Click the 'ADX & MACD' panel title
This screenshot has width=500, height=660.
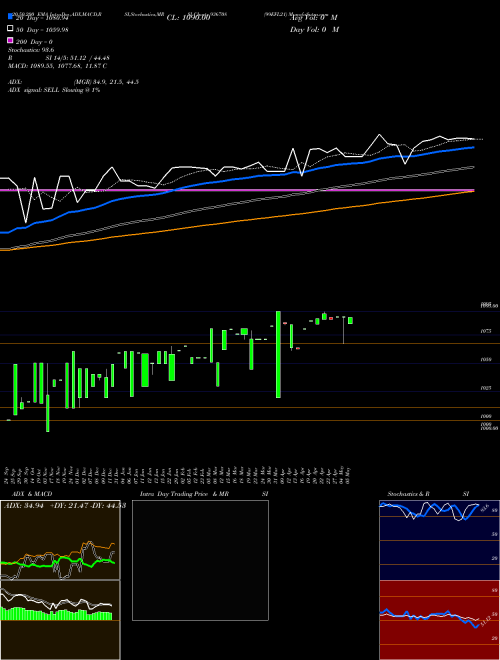(32, 494)
